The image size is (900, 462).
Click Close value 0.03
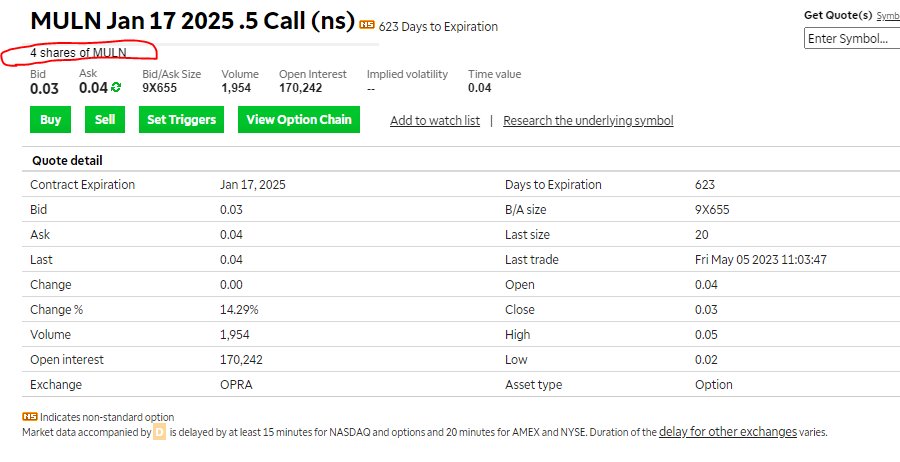coord(706,309)
